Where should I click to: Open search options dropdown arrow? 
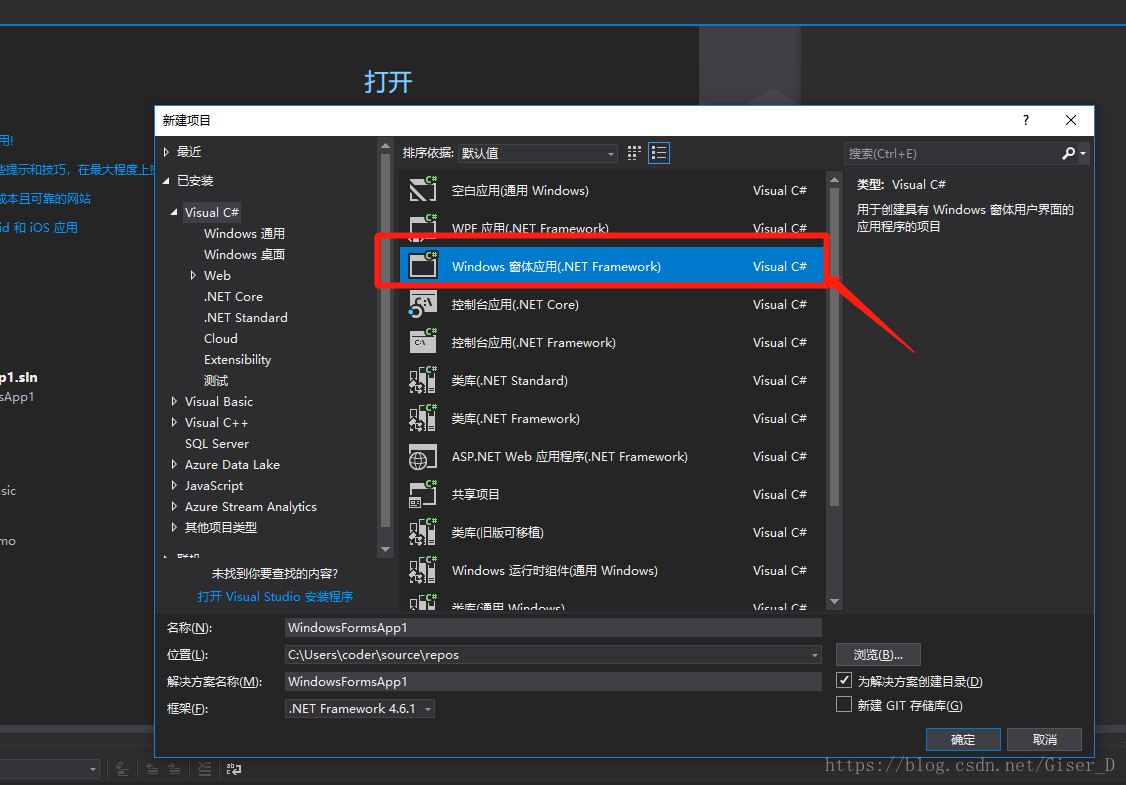coord(1083,153)
